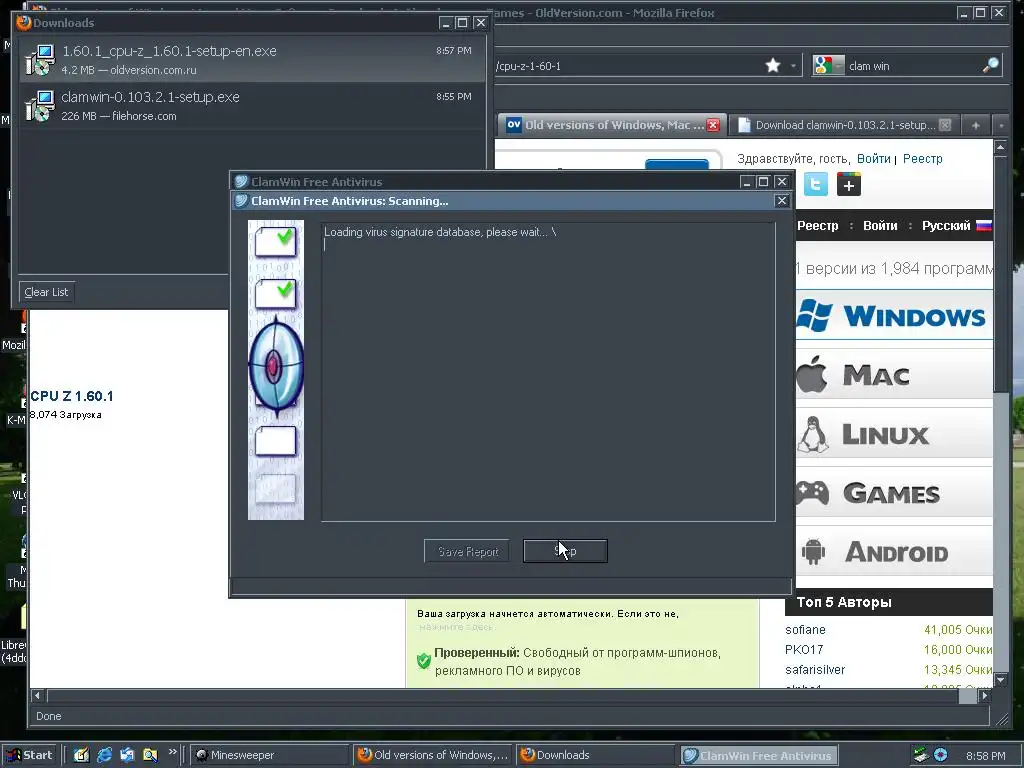
Task: Open the WINDOWS software category
Action: (x=894, y=316)
